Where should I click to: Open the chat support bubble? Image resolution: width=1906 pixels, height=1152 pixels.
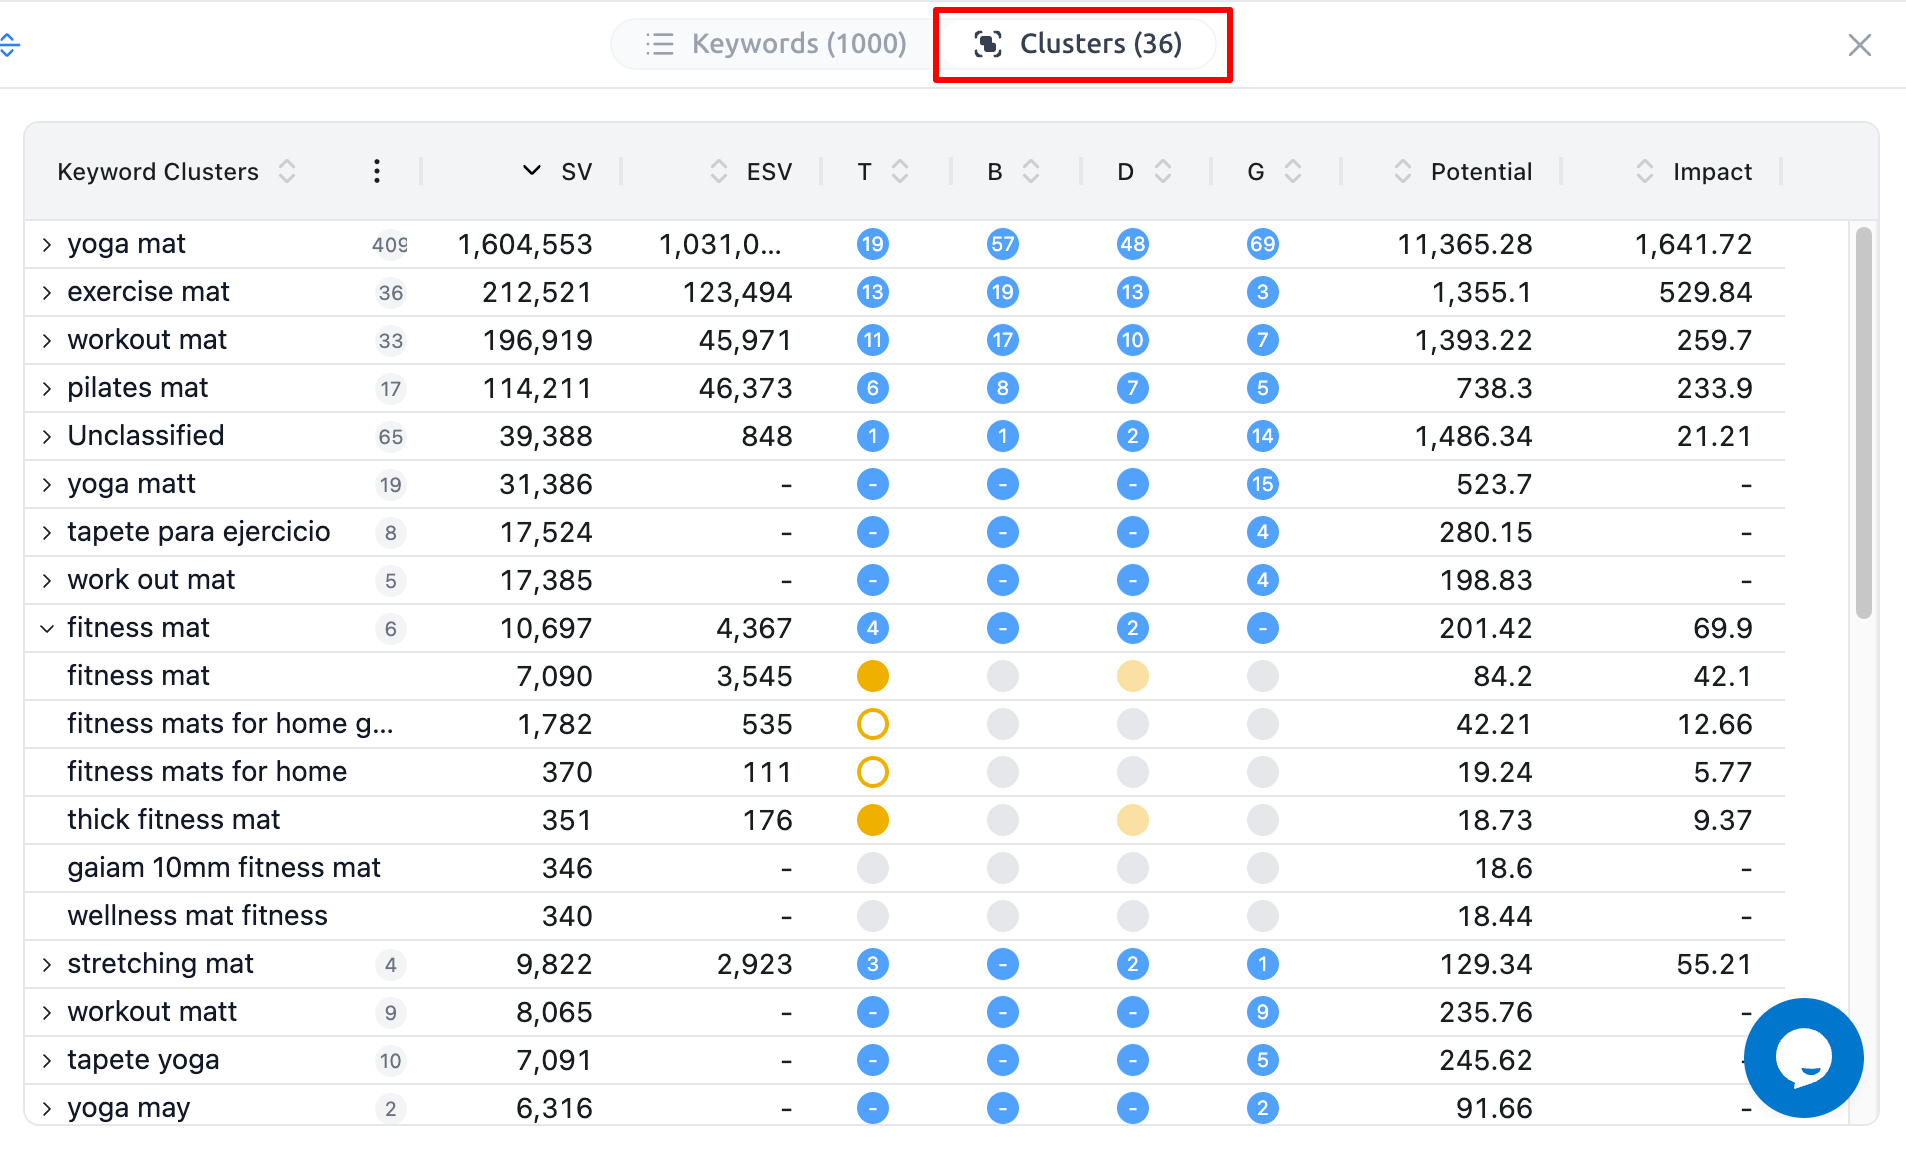[x=1802, y=1058]
